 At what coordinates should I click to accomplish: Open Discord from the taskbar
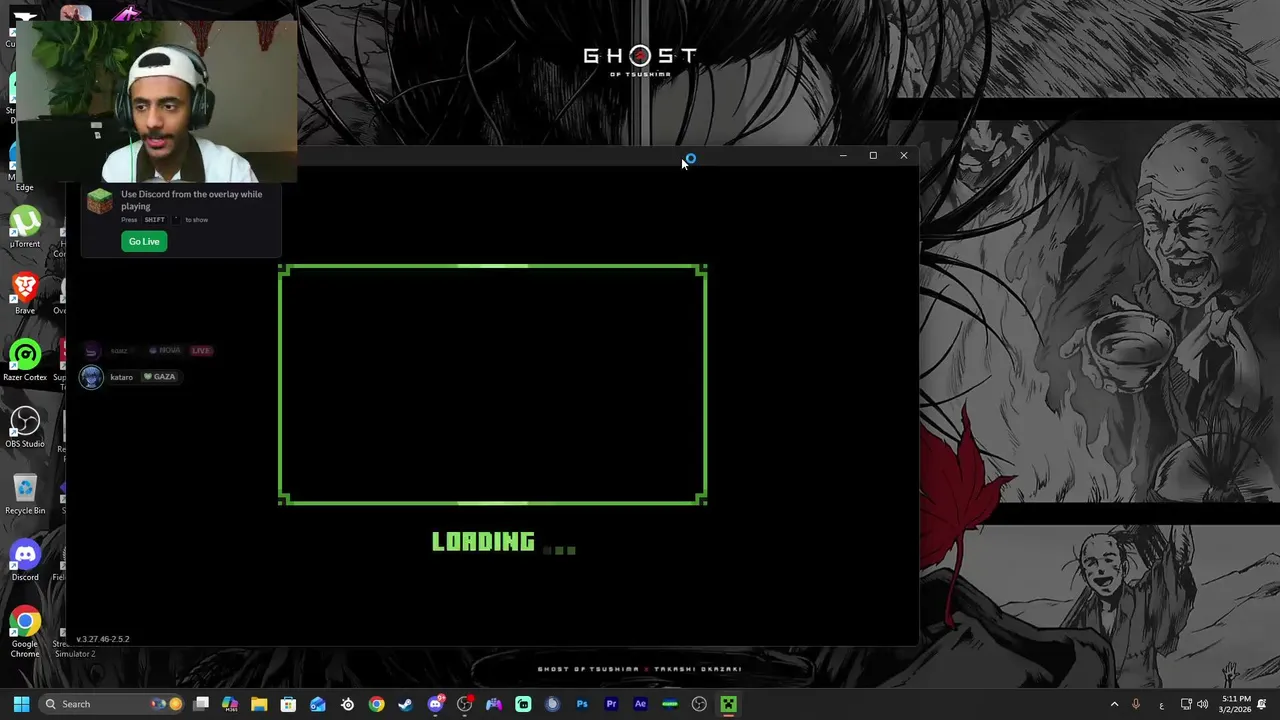435,704
